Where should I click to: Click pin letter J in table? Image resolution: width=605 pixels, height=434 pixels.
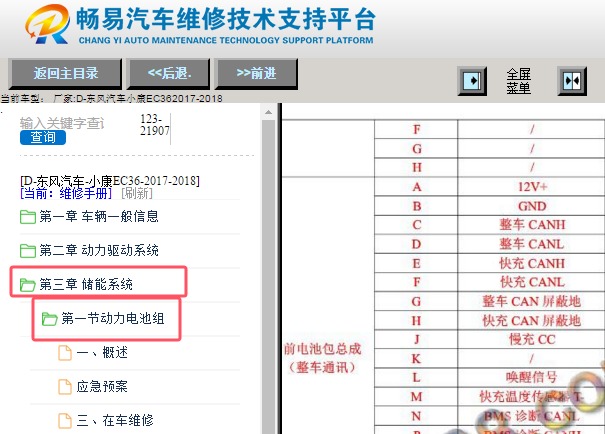(416, 339)
